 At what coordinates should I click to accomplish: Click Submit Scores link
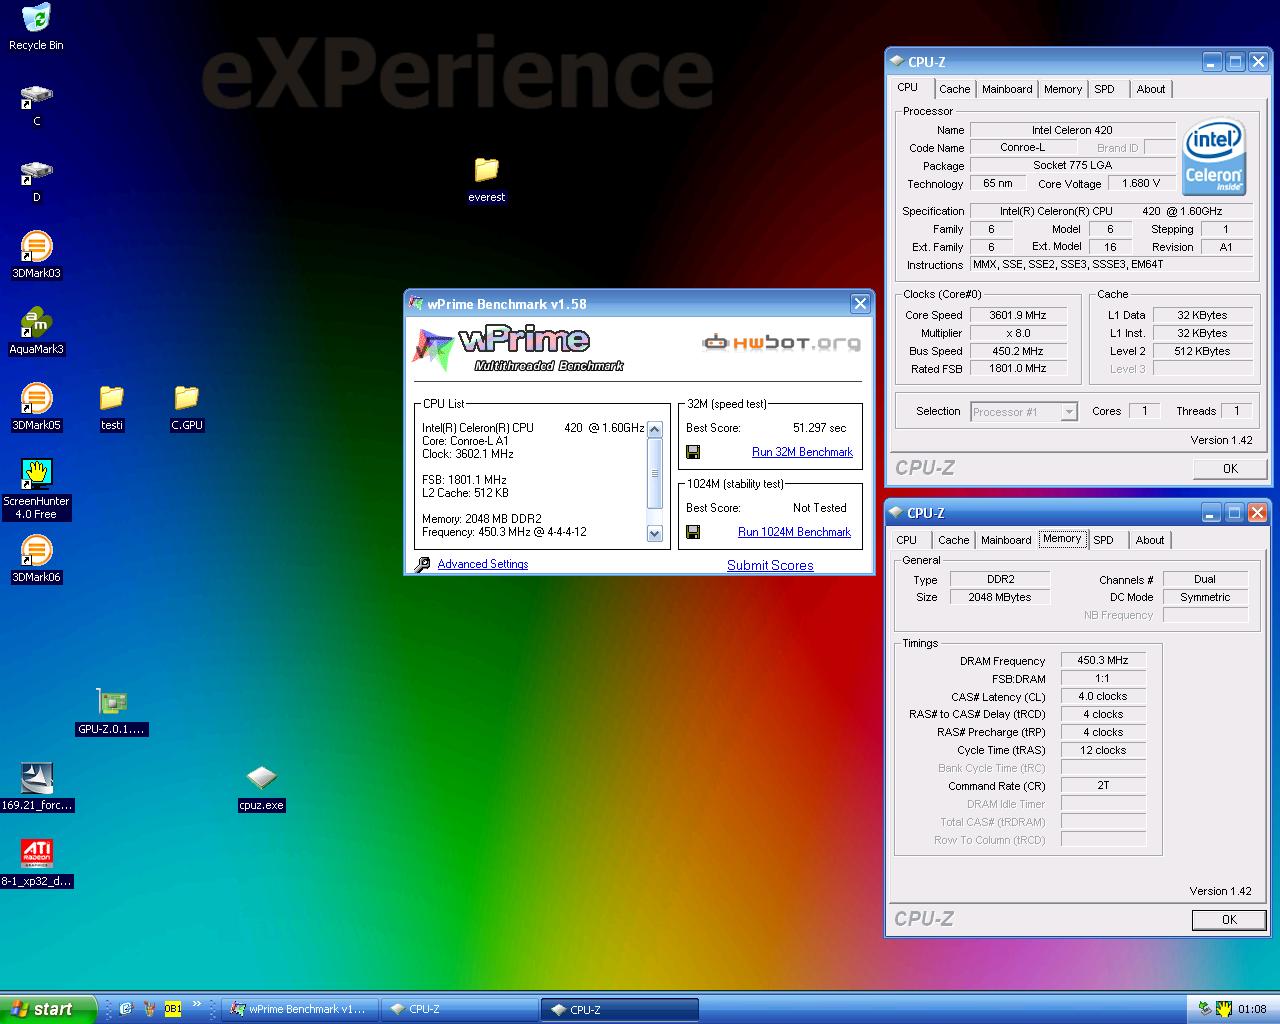pyautogui.click(x=770, y=565)
